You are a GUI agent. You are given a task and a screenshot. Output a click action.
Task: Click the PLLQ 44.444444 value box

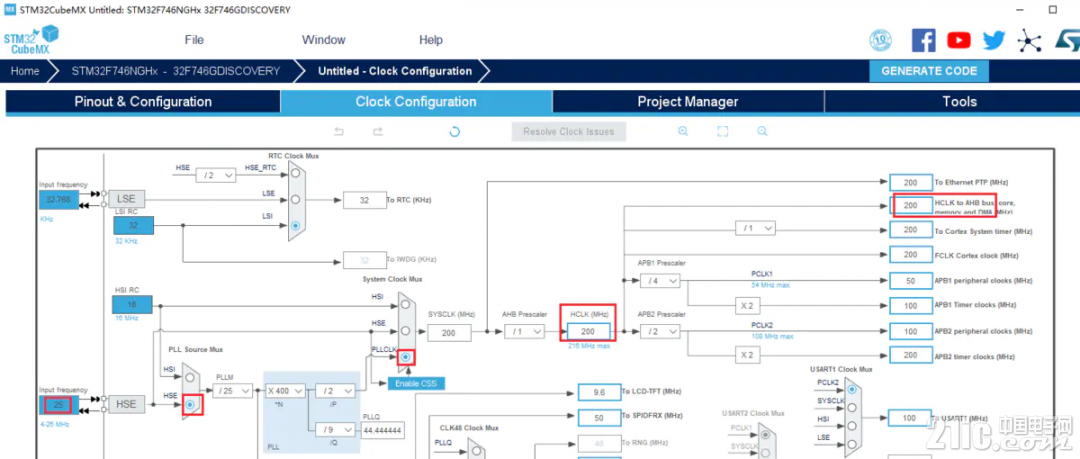point(382,430)
